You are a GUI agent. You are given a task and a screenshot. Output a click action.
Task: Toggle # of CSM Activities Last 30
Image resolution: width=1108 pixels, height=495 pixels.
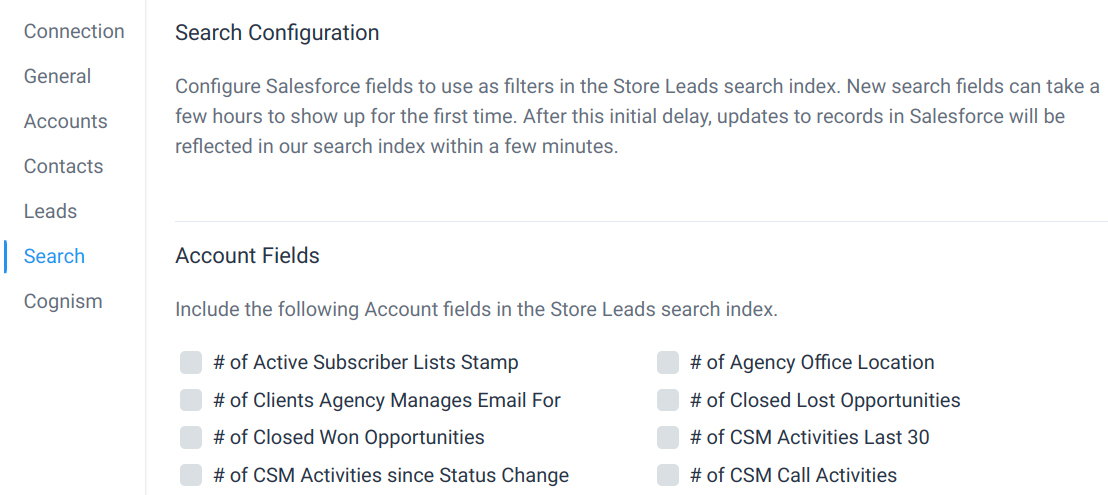coord(668,438)
